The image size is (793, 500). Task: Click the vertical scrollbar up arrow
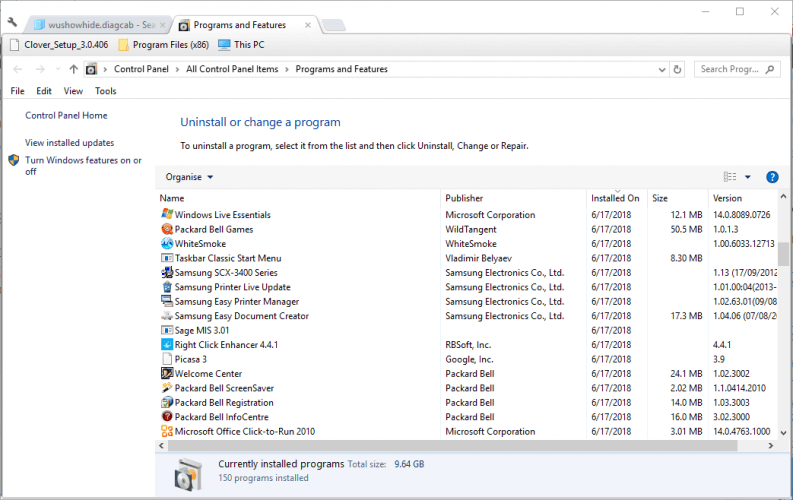coord(783,196)
